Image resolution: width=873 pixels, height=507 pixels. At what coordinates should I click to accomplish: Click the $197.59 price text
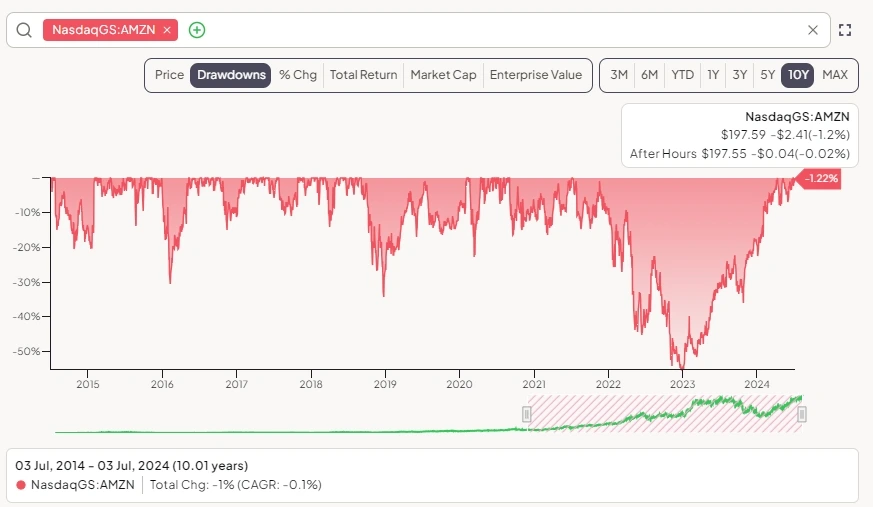pyautogui.click(x=743, y=135)
